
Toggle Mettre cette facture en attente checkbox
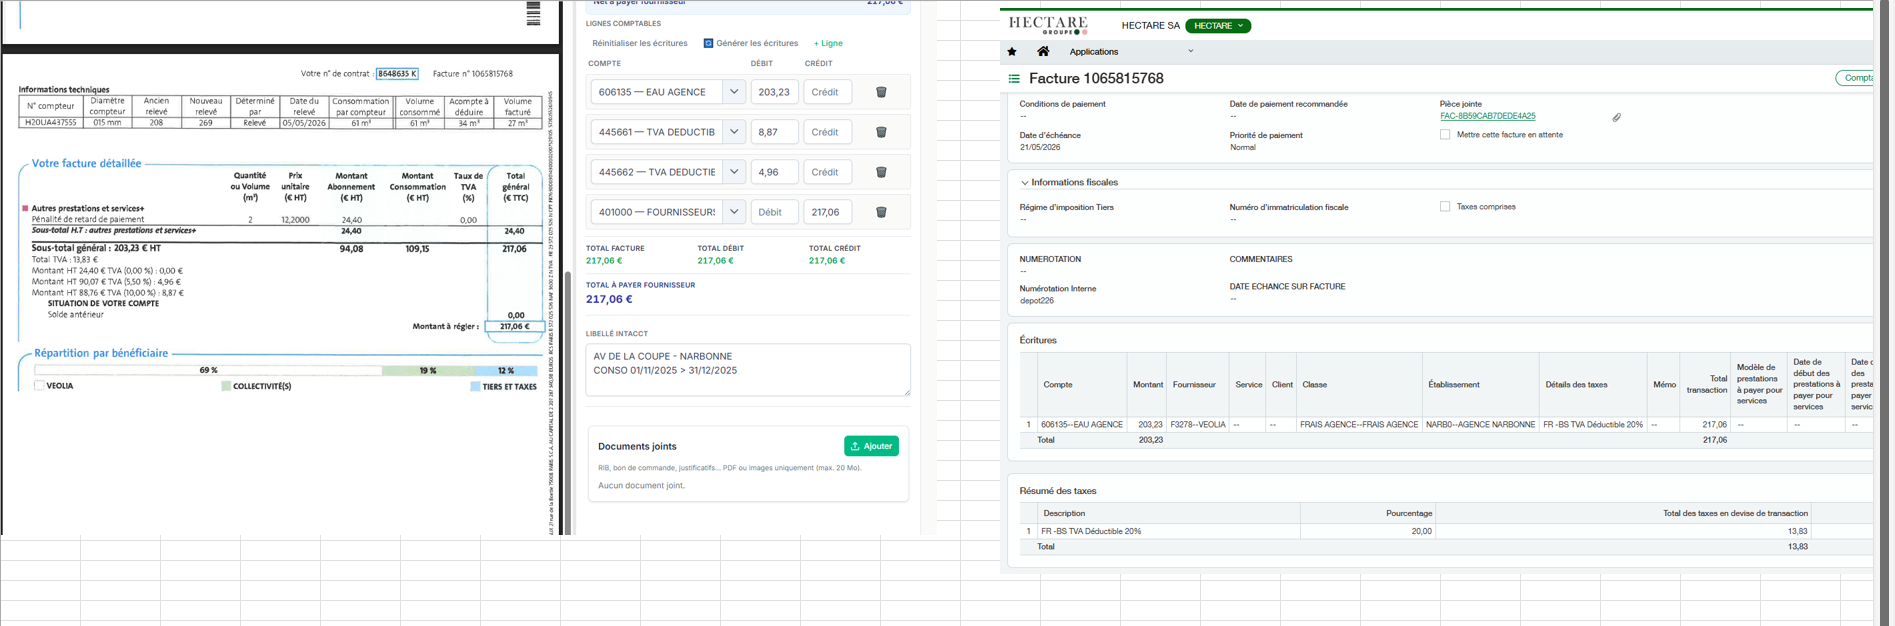pos(1445,134)
